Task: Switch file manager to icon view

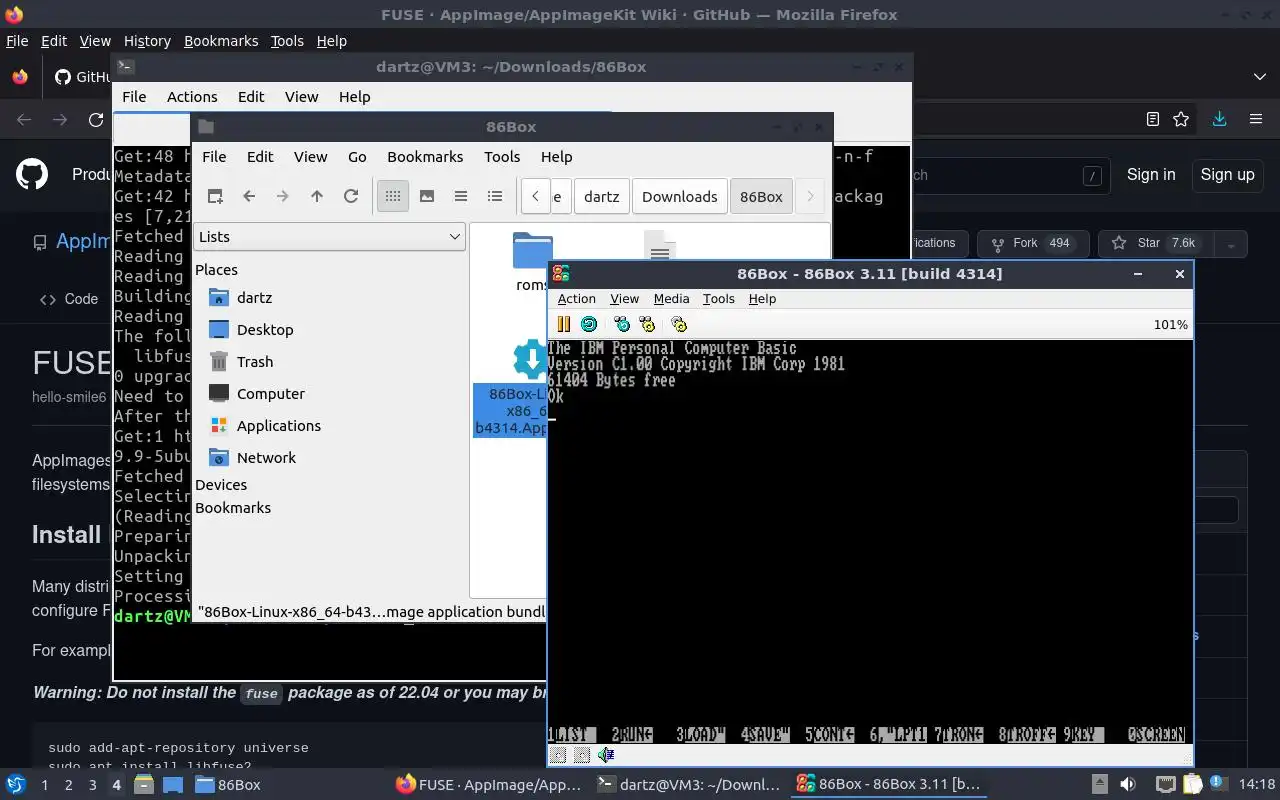Action: tap(393, 196)
